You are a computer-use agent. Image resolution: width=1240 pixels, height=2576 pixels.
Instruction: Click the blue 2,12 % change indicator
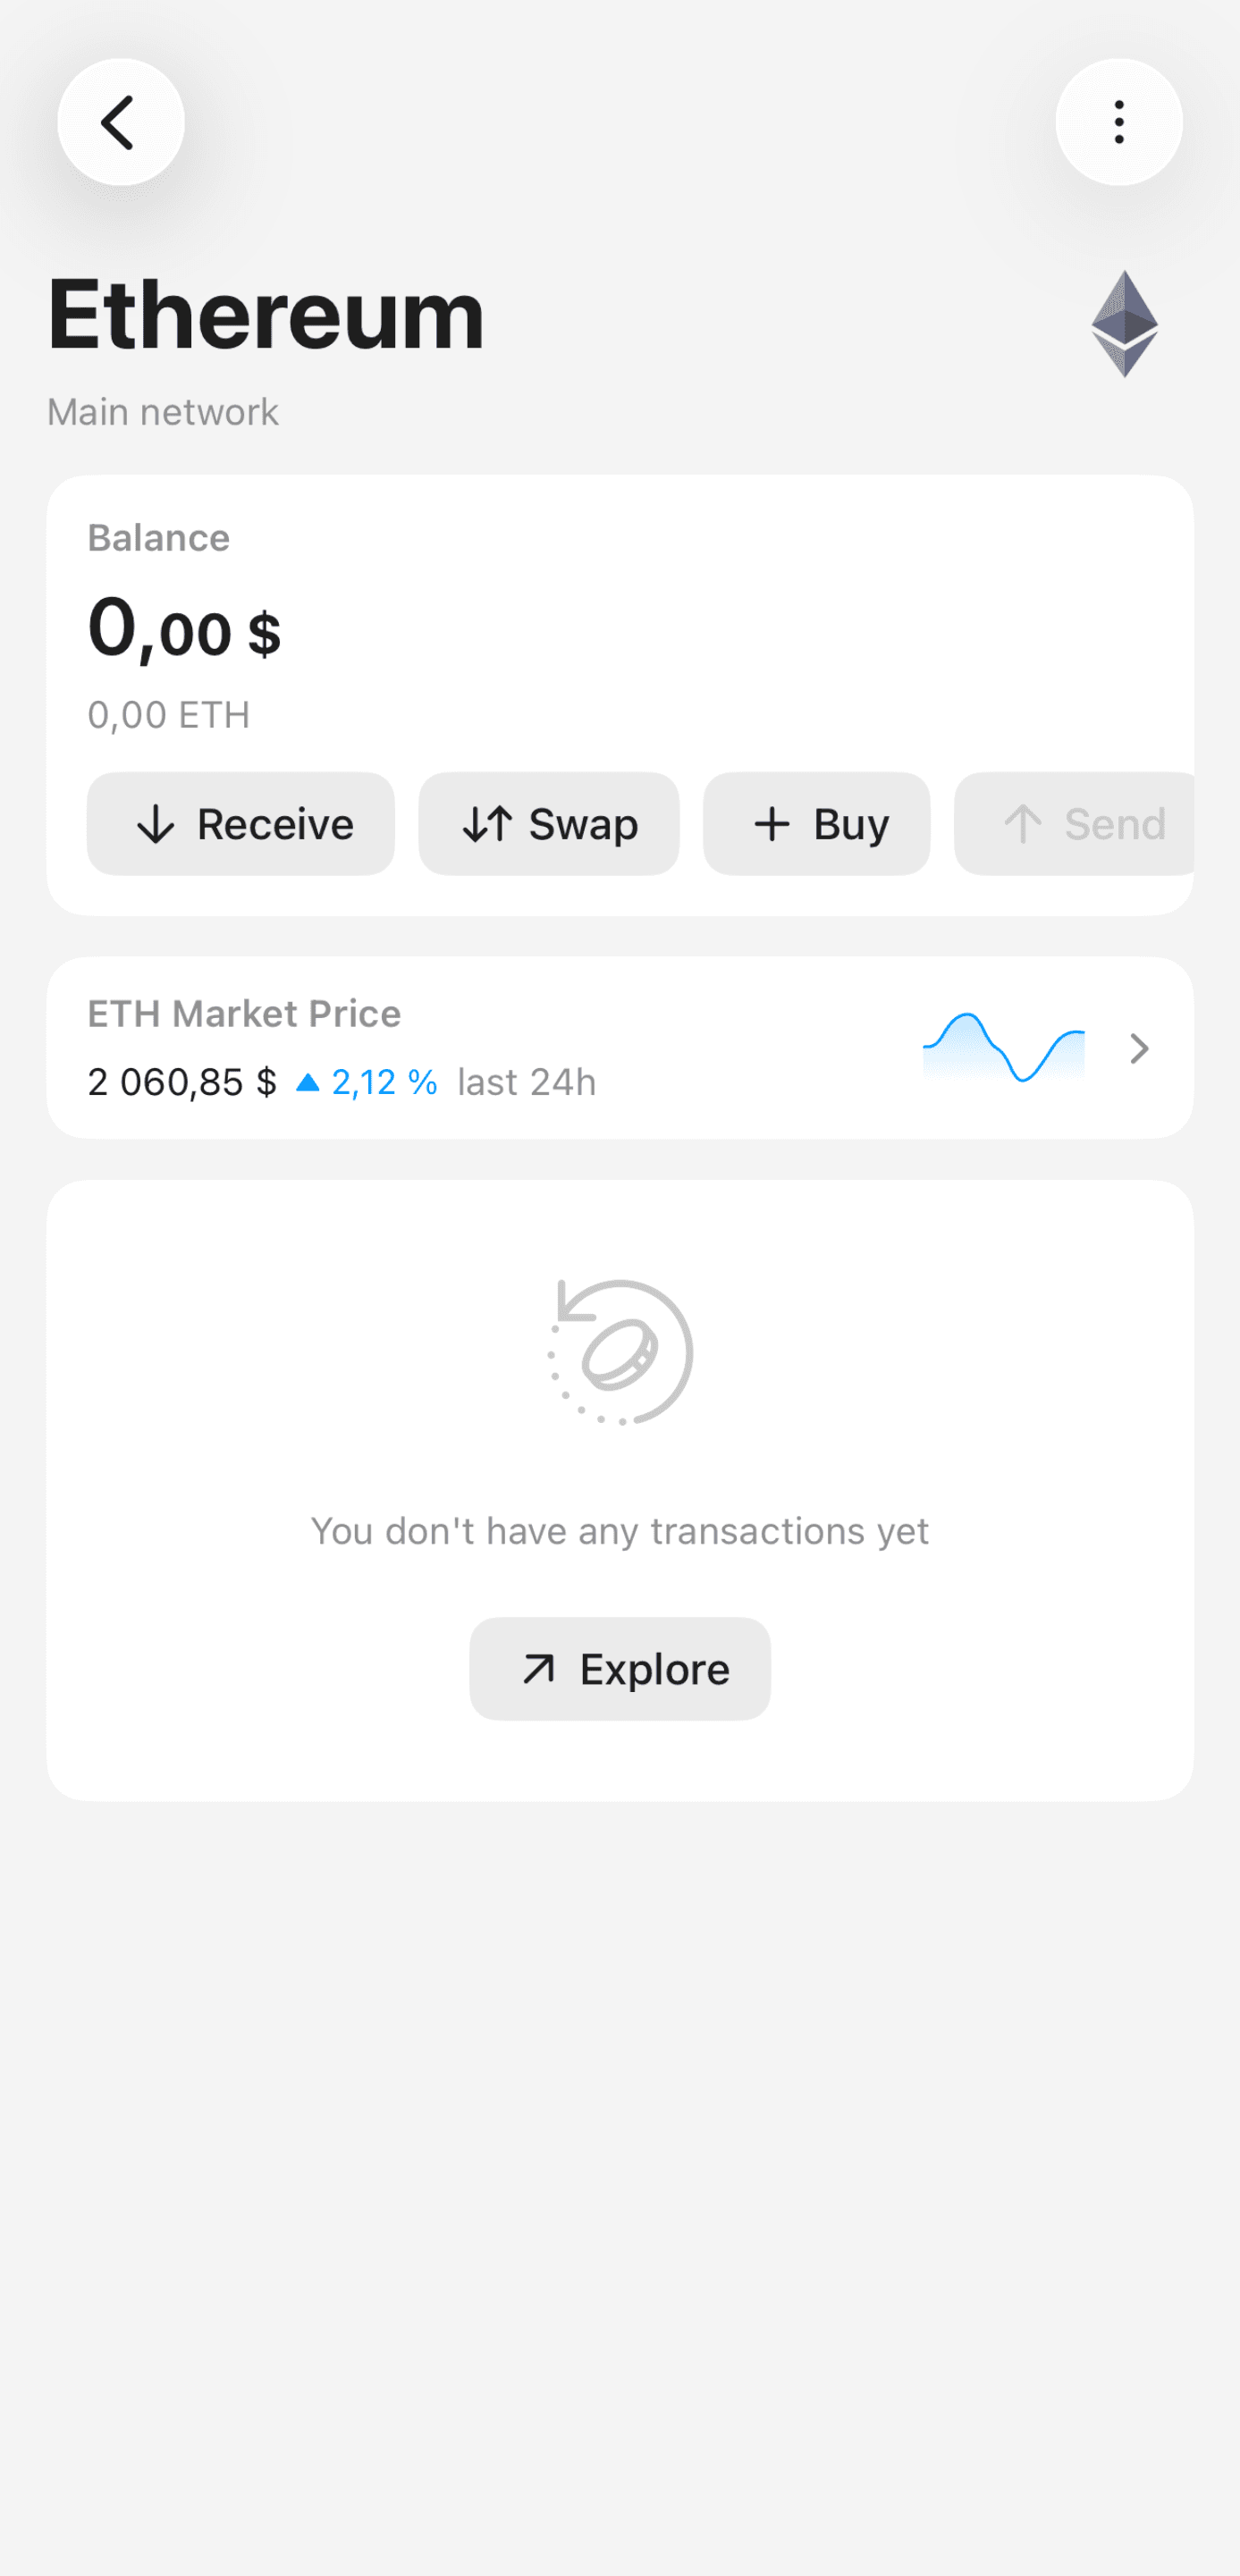[368, 1082]
